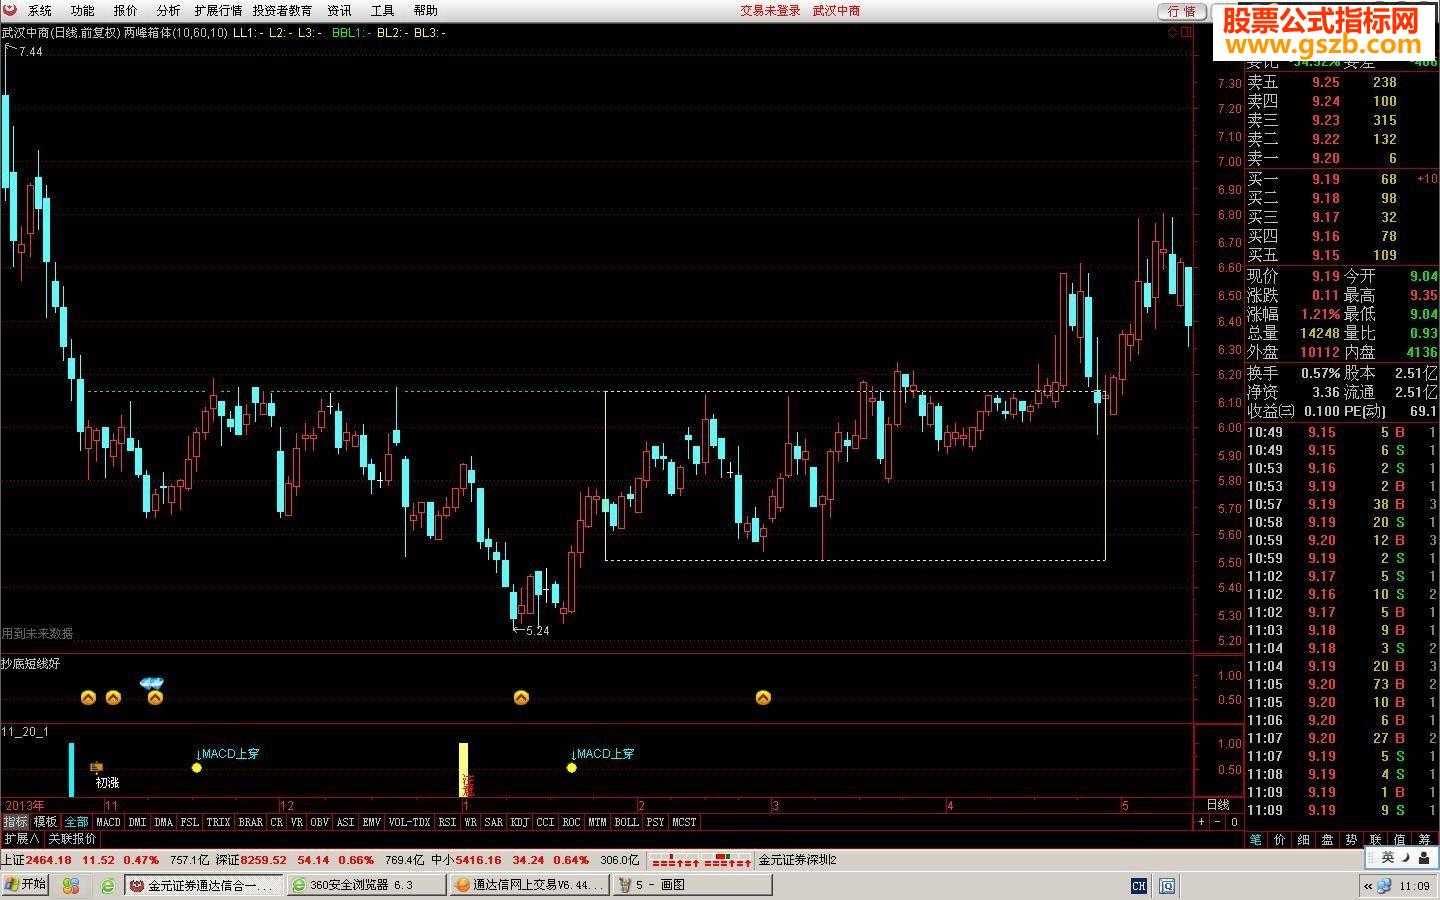
Task: Switch to the OBV indicator
Action: coord(320,822)
